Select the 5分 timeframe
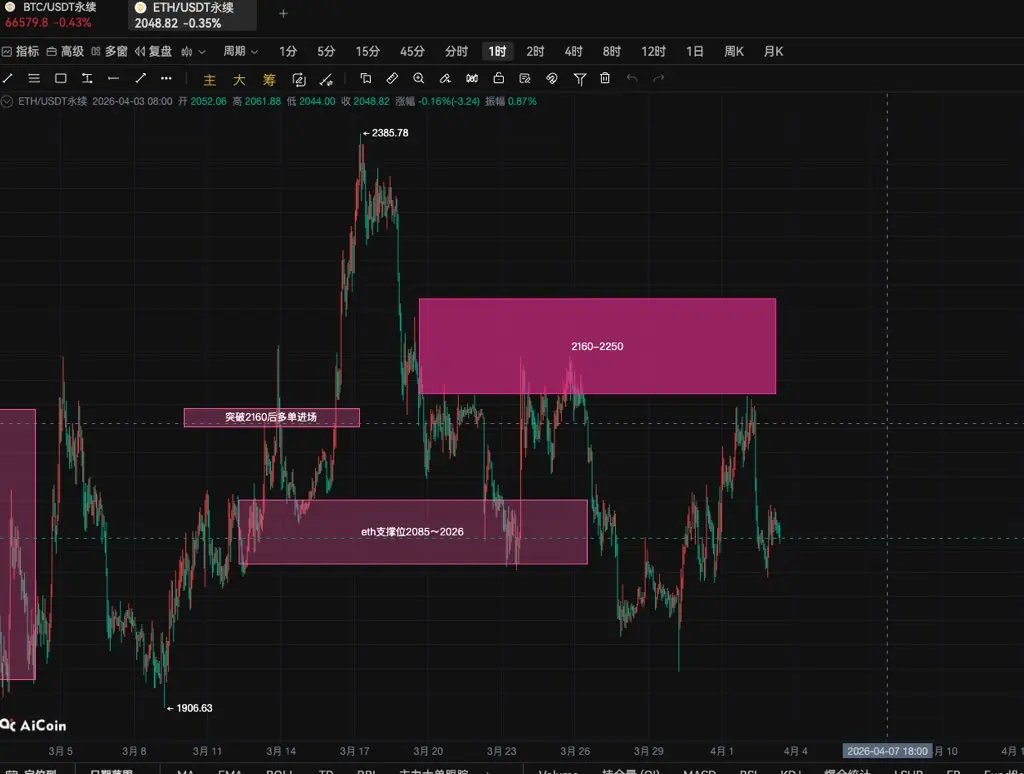Viewport: 1024px width, 774px height. tap(326, 51)
